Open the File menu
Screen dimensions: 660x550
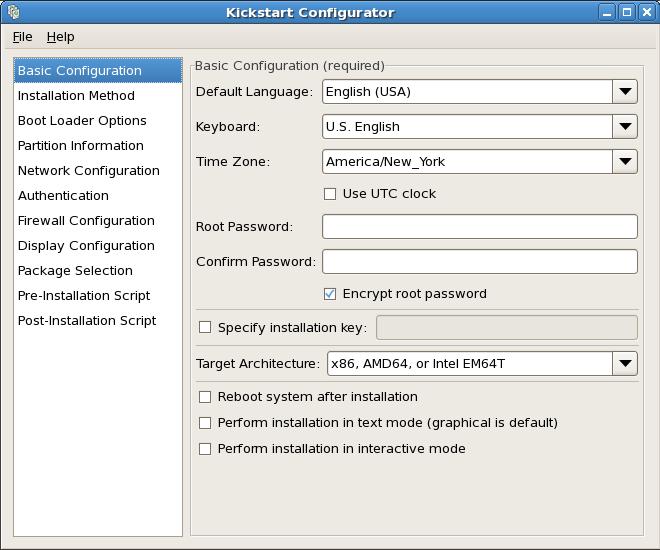tap(22, 37)
